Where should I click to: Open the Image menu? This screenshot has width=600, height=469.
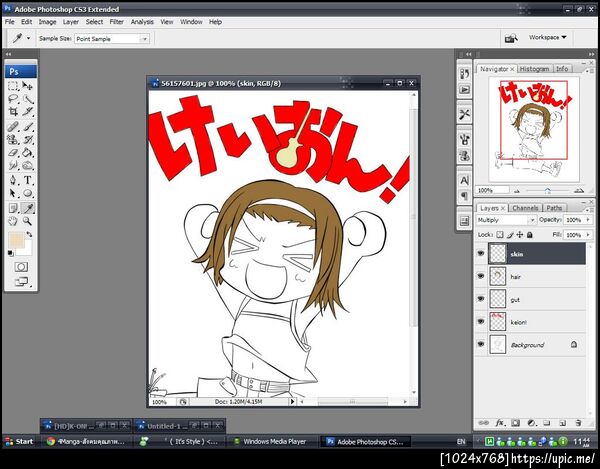click(x=47, y=22)
